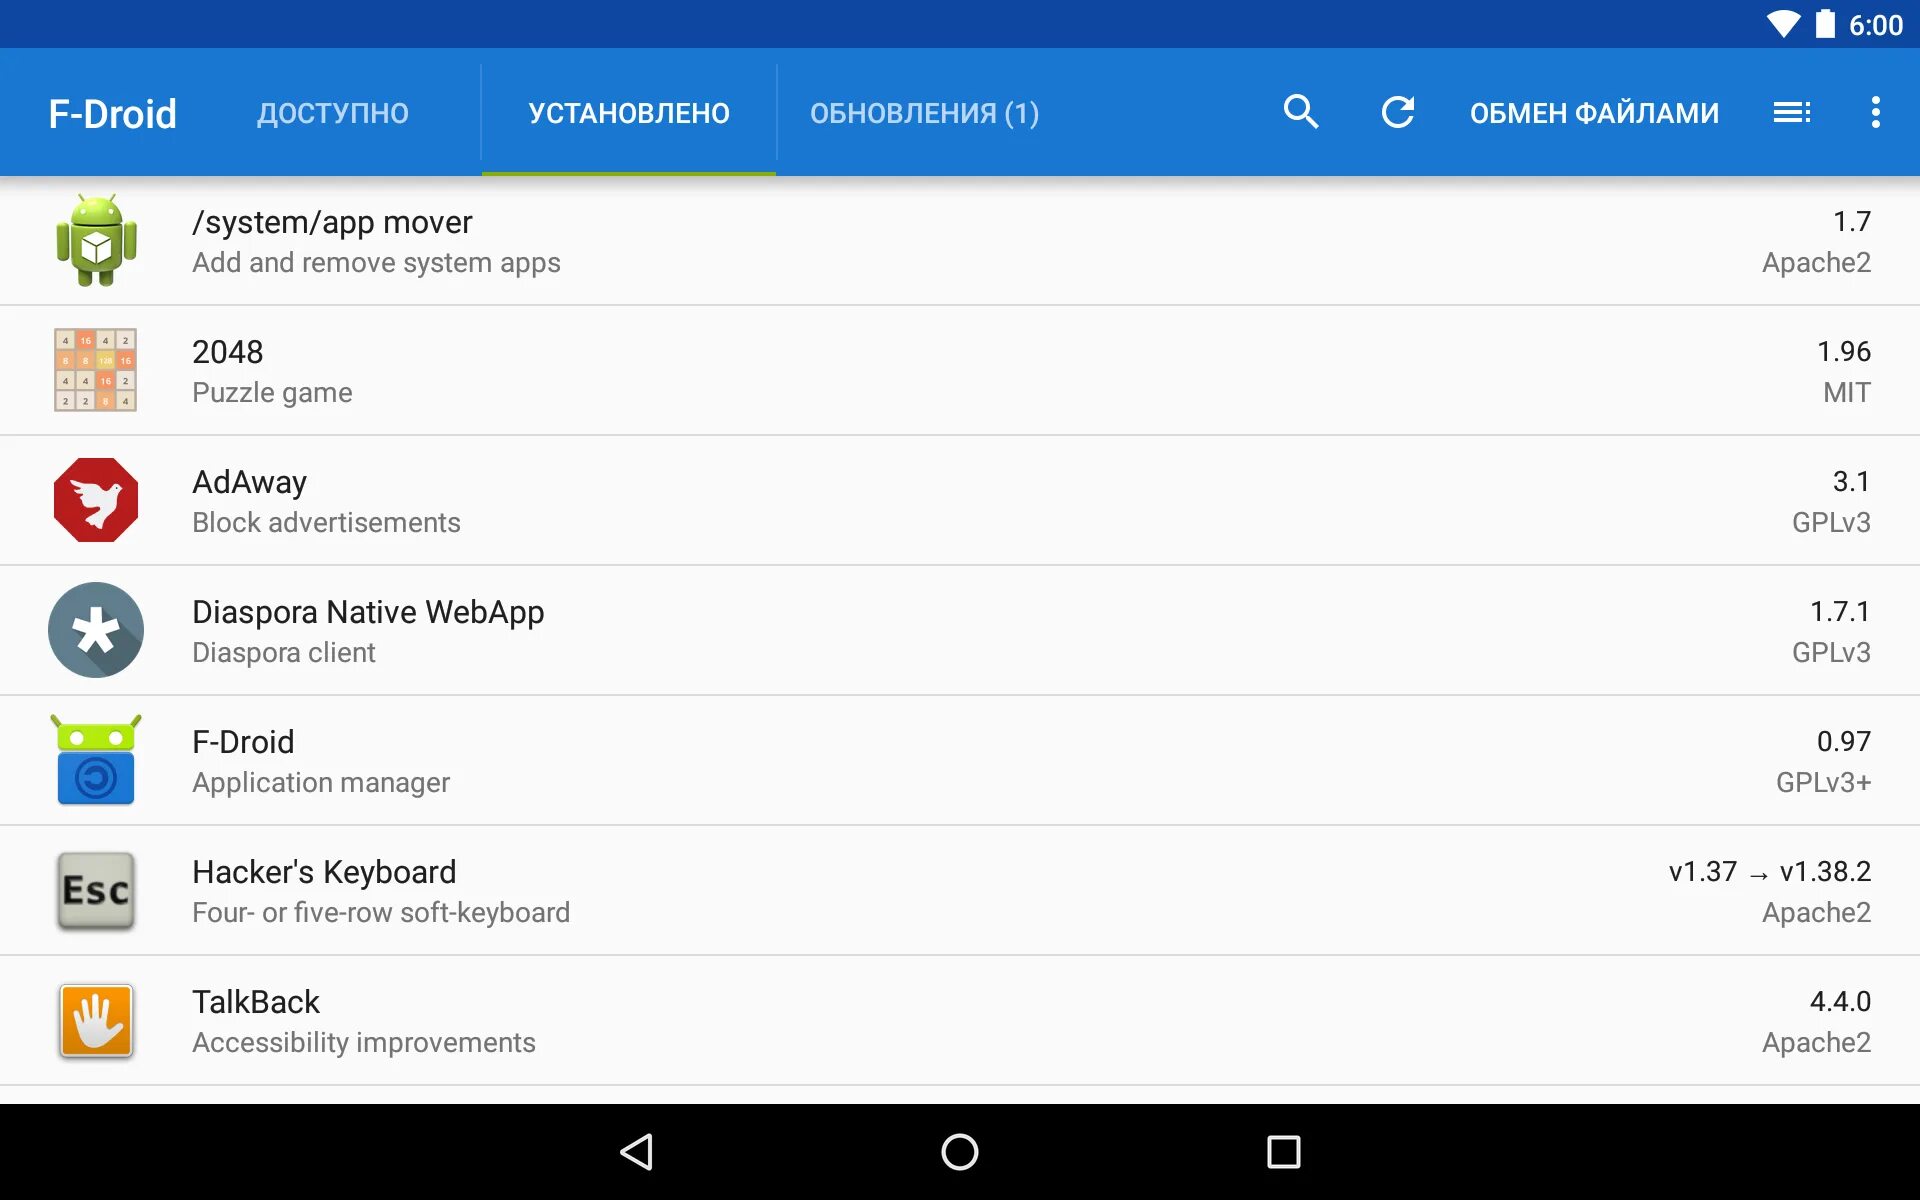
Task: Tap the F-Droid robot app icon
Action: click(x=96, y=760)
